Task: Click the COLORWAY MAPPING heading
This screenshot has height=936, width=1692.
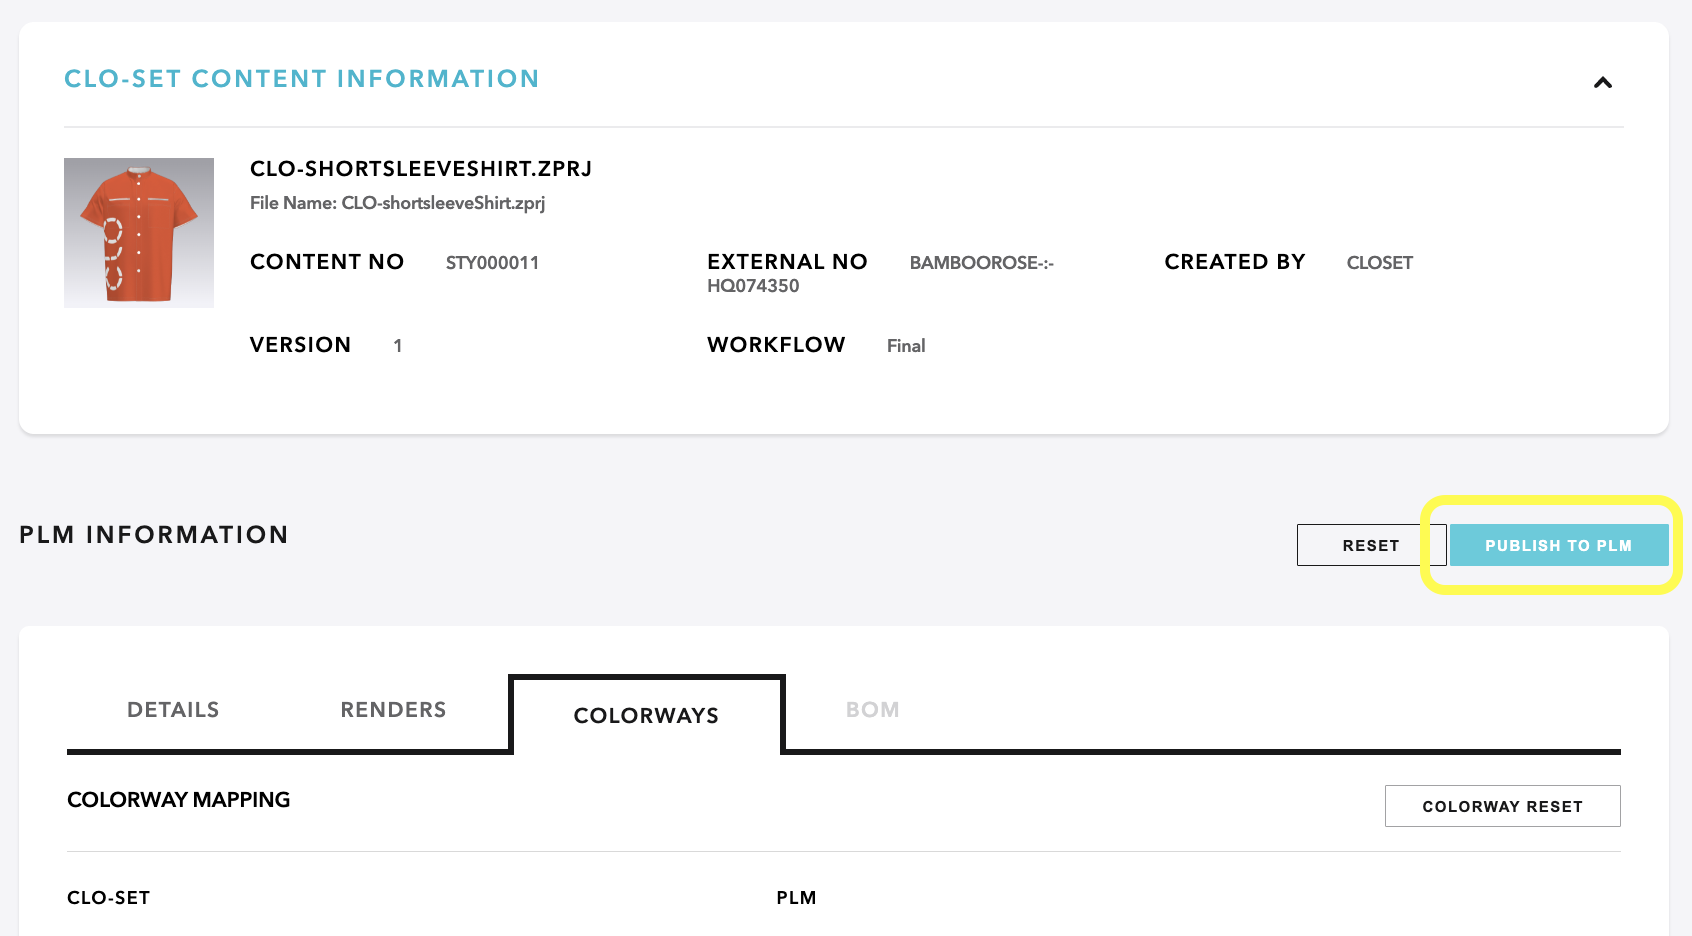Action: pos(178,800)
